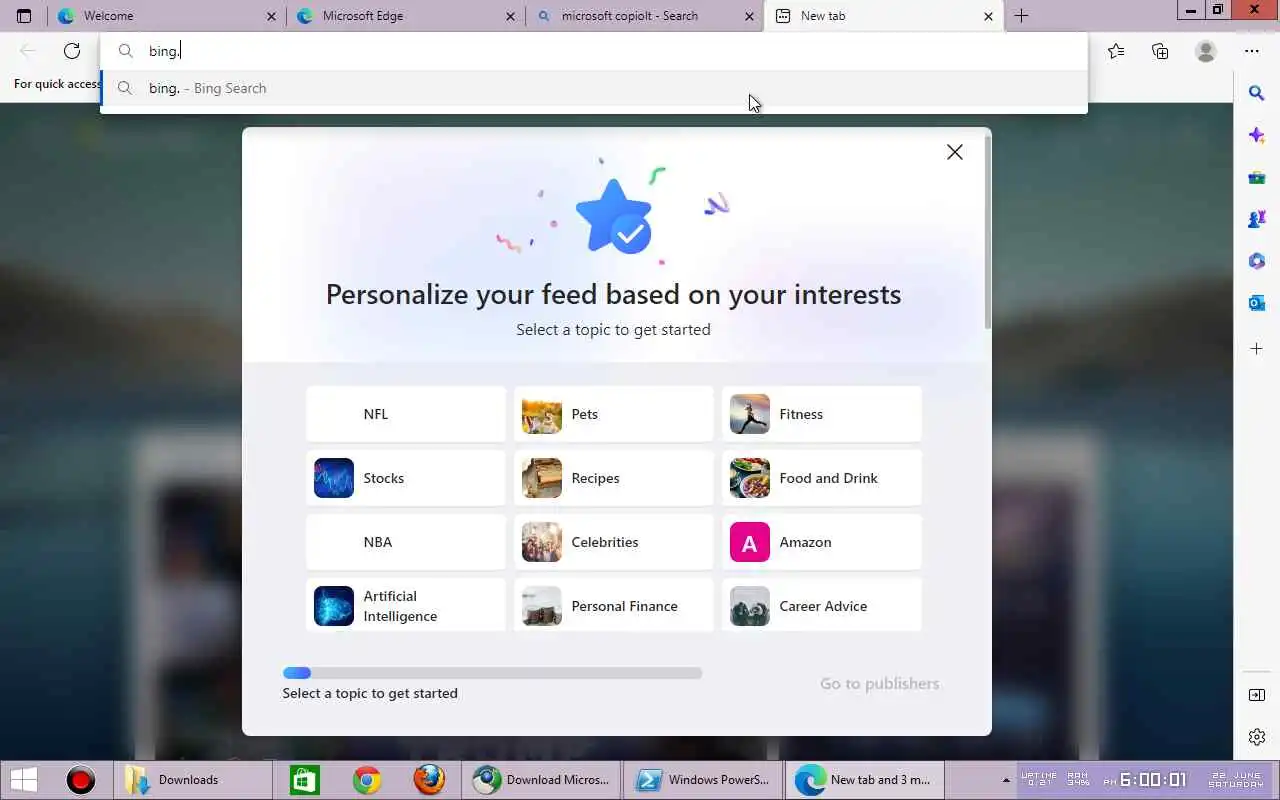Click the red record button in taskbar
The width and height of the screenshot is (1280, 800).
pos(80,780)
